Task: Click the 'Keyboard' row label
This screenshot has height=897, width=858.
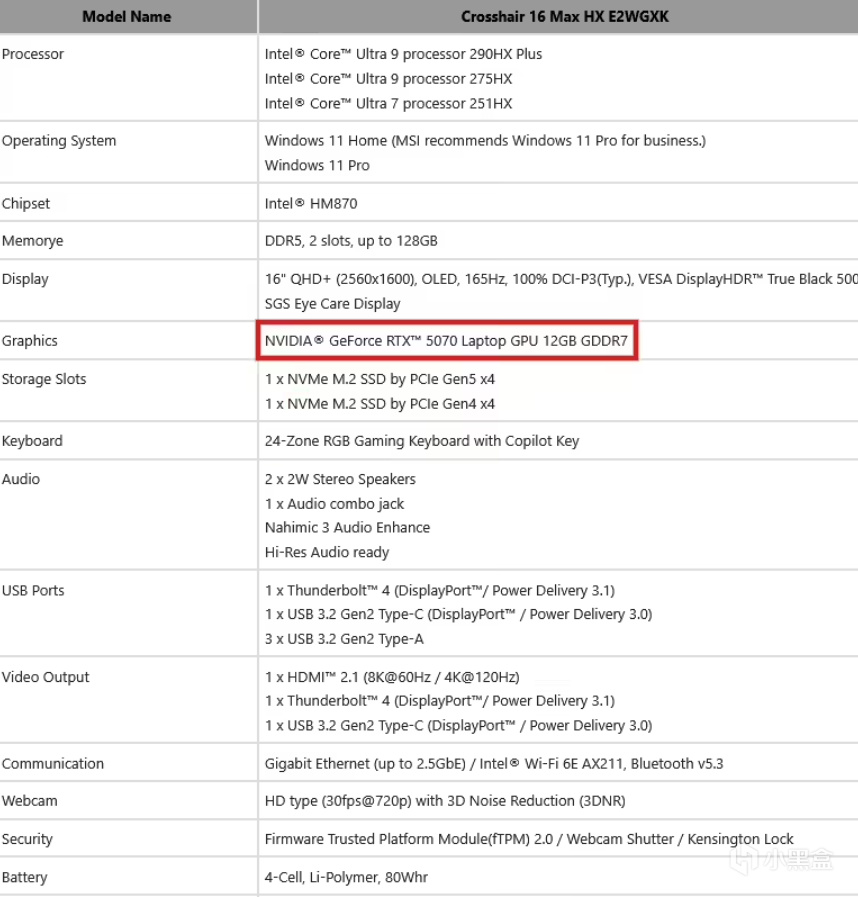Action: click(x=32, y=441)
